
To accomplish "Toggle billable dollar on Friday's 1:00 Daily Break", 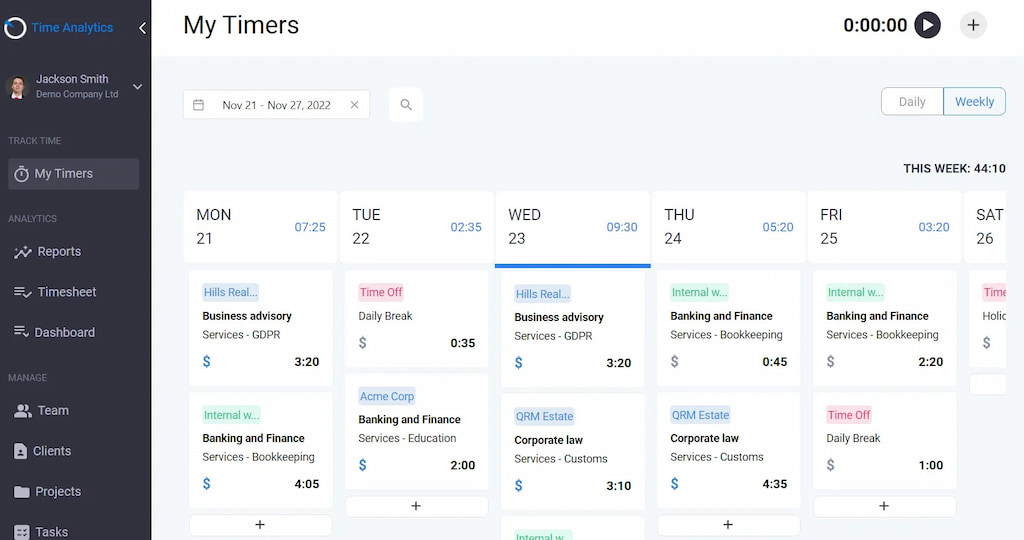I will [x=831, y=465].
